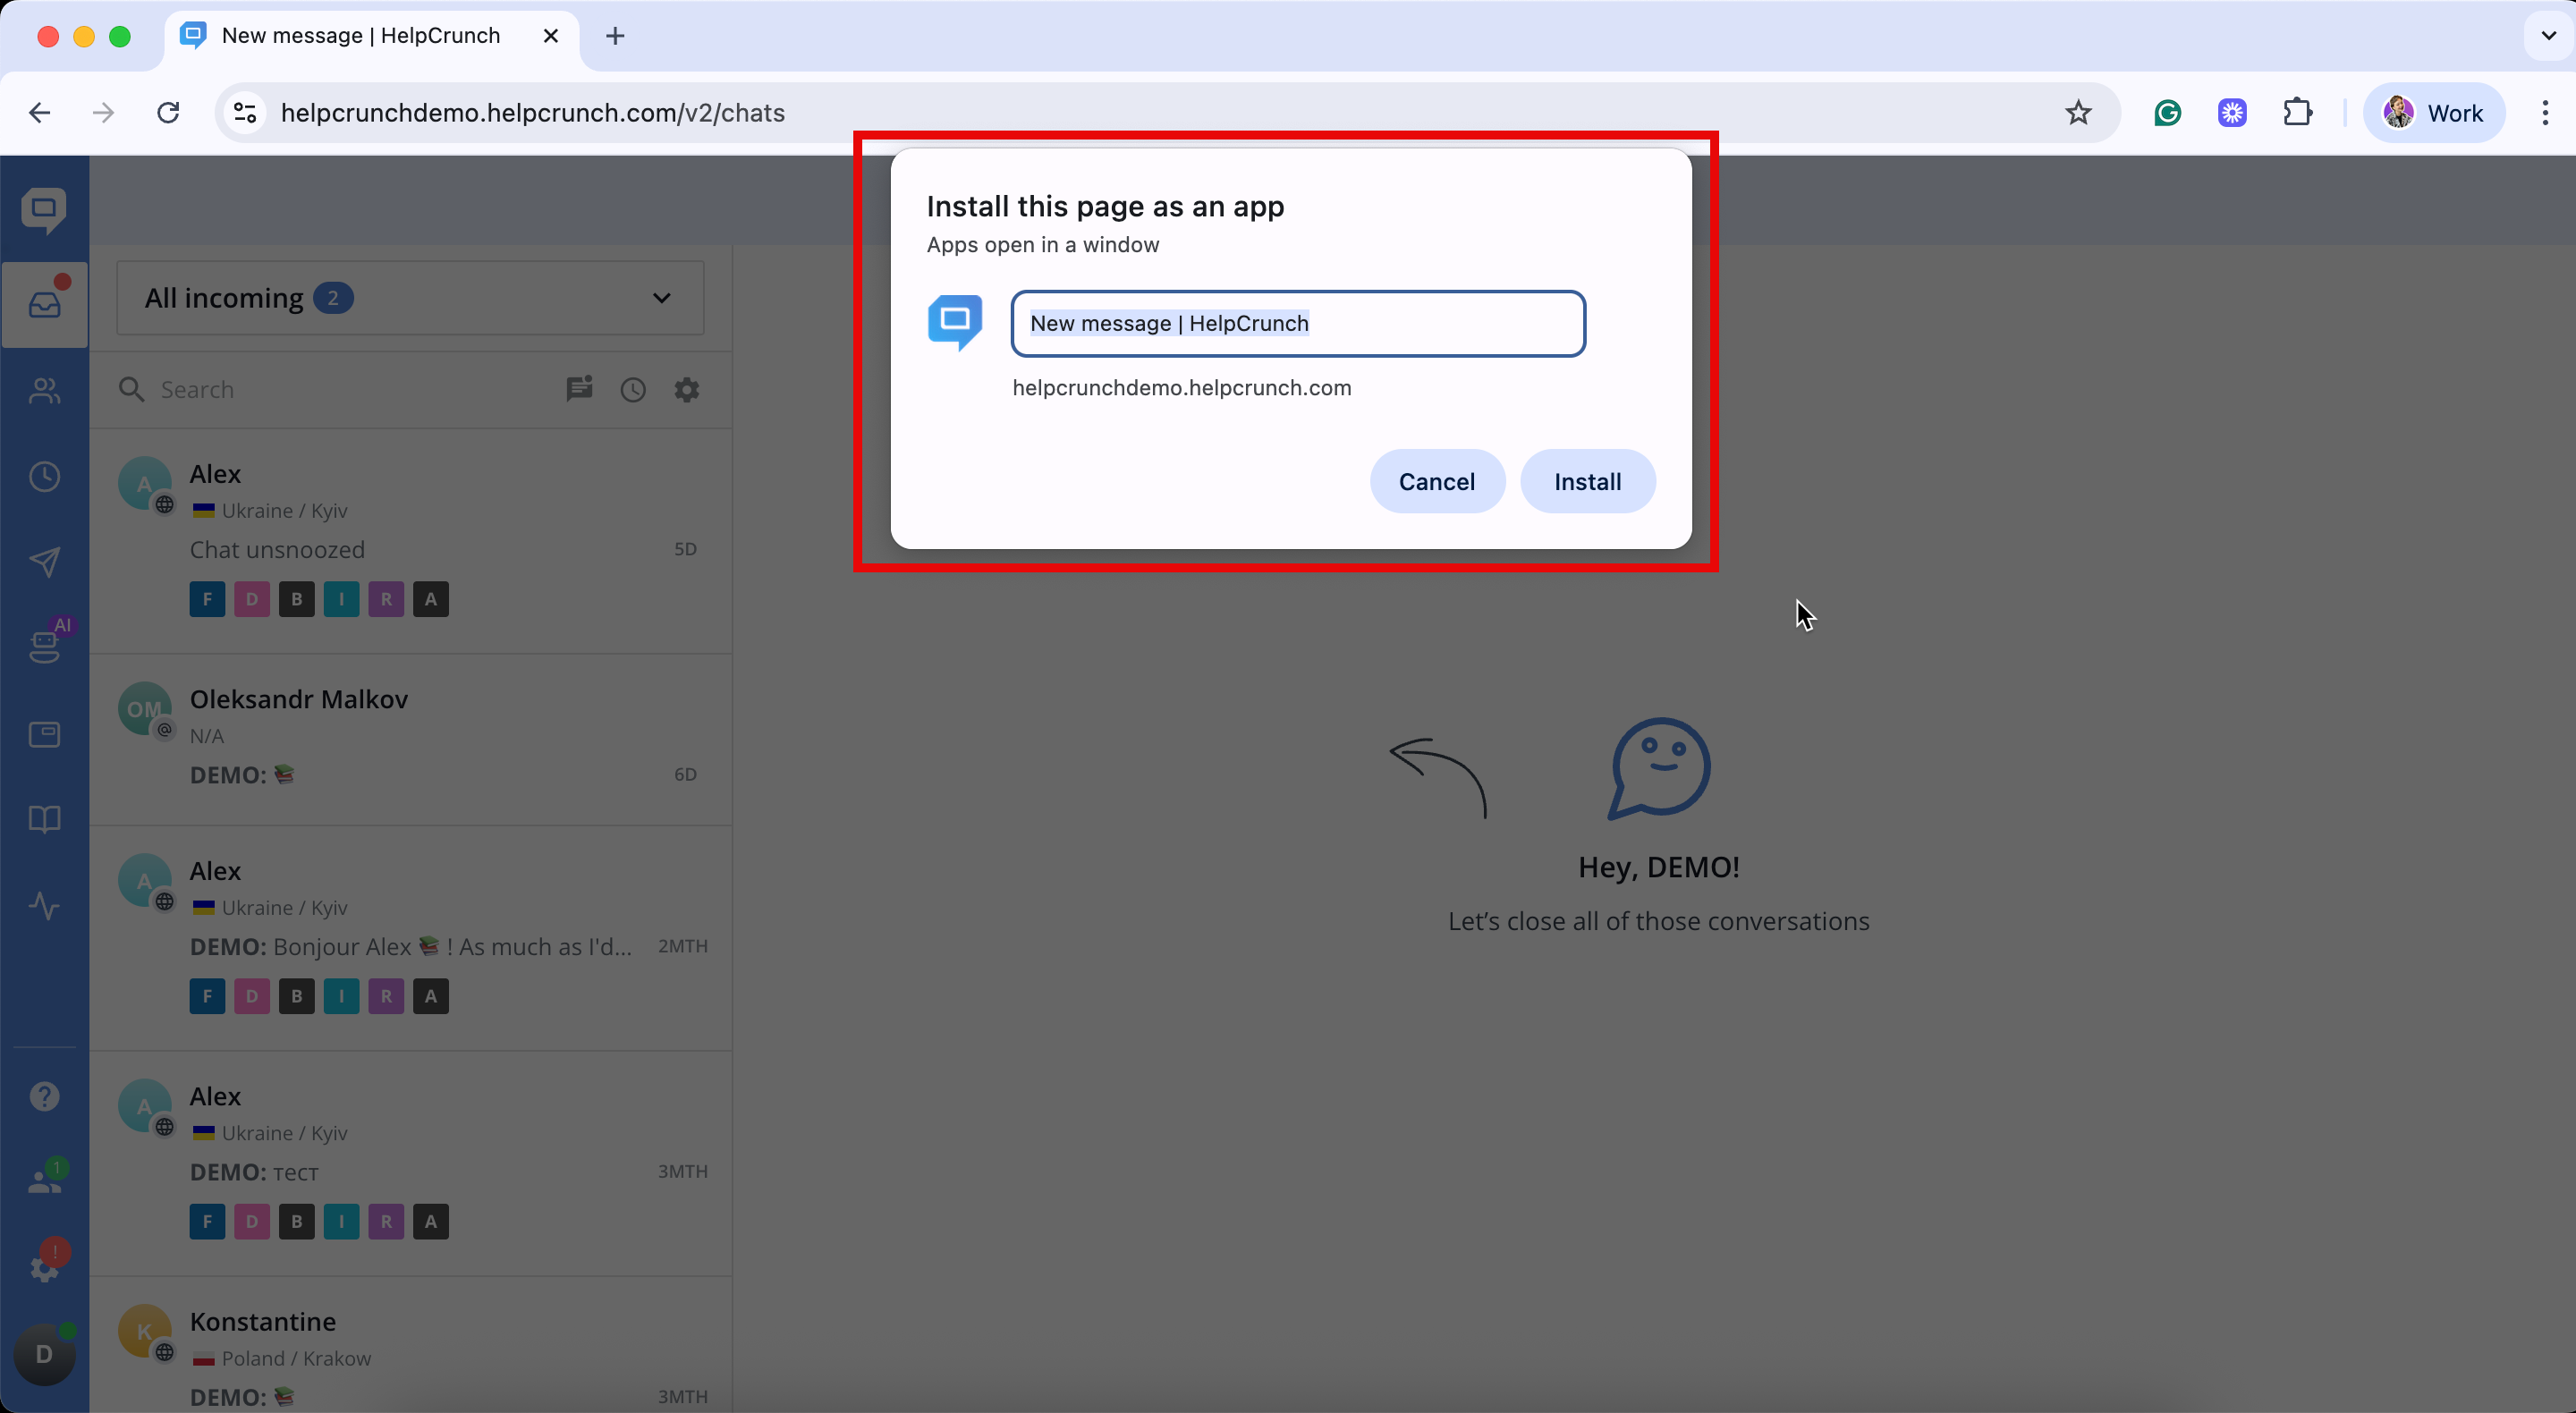Open tab search dropdown chevron
This screenshot has height=1413, width=2576.
[2548, 36]
